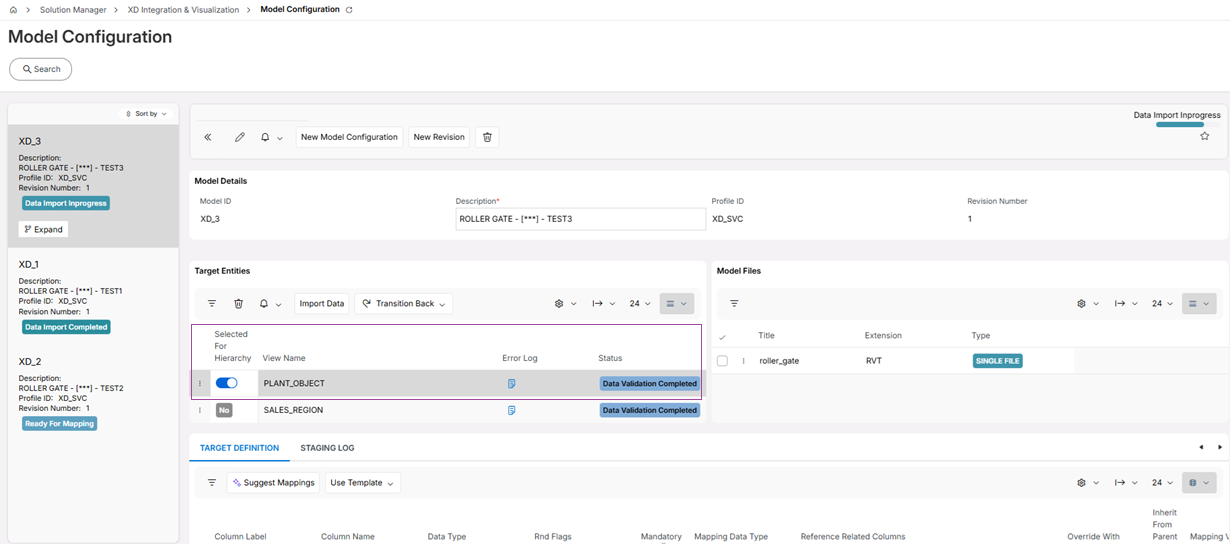Click the home icon in breadcrumb
This screenshot has height=544, width=1230.
[13, 10]
